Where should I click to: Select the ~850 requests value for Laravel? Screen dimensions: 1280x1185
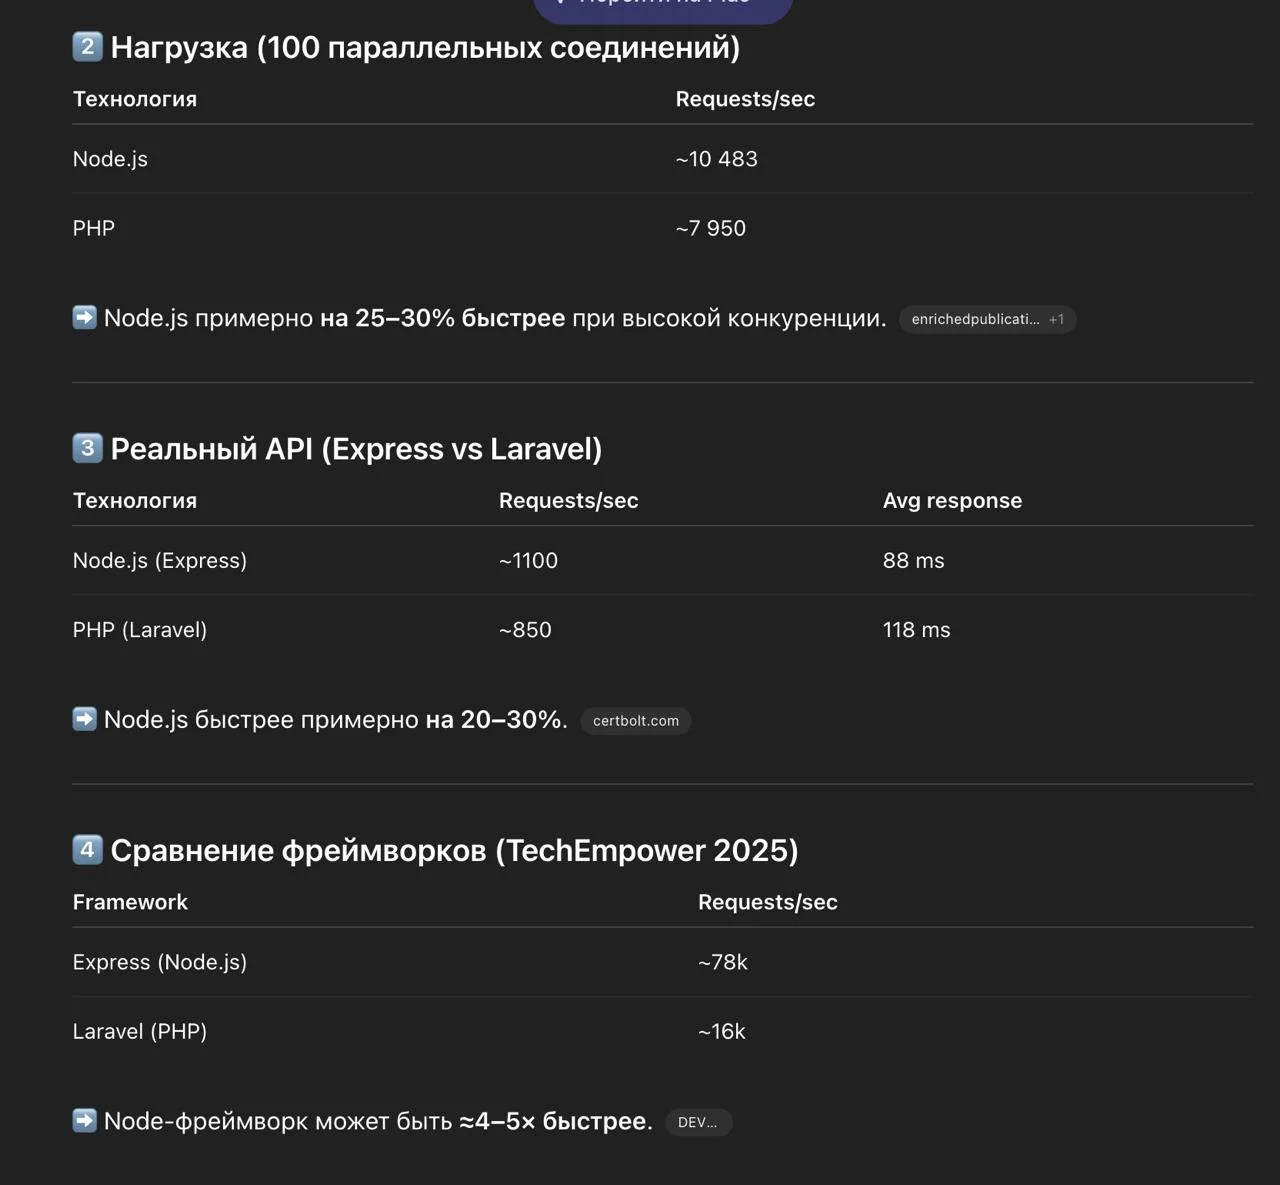[x=525, y=630]
